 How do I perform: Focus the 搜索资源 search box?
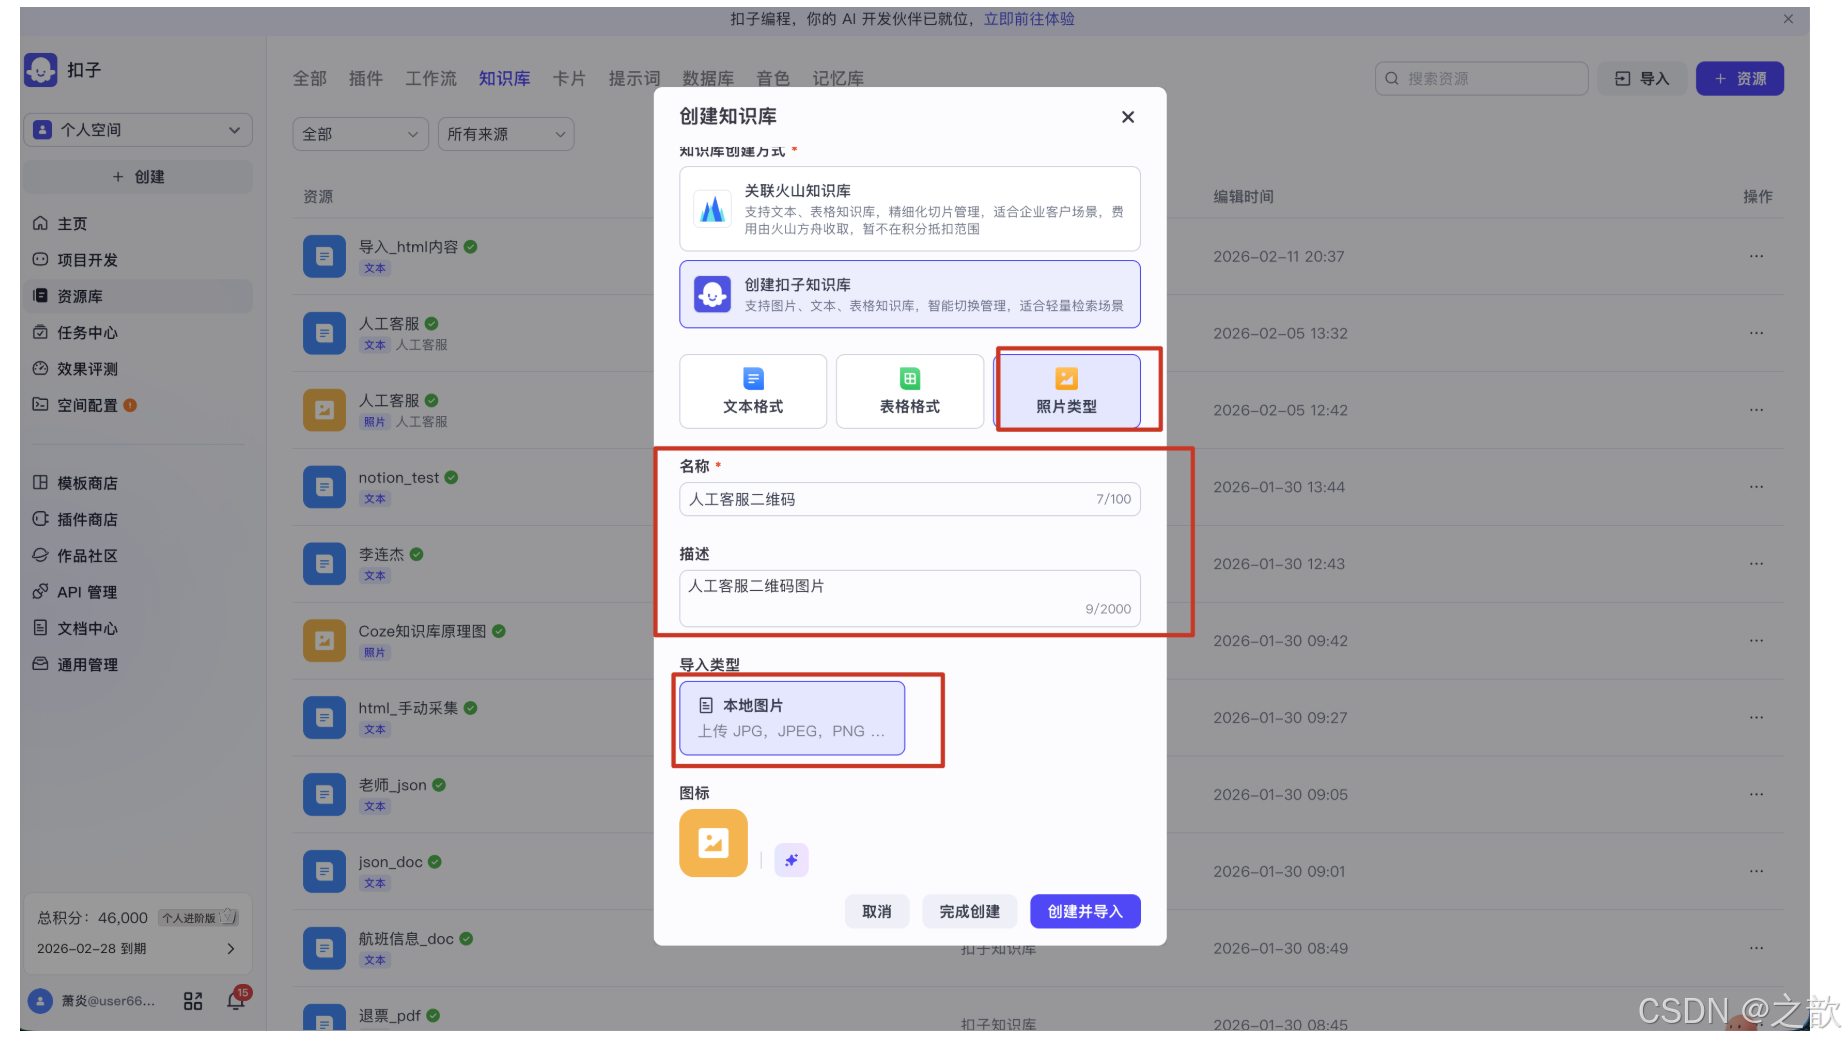pos(1481,78)
